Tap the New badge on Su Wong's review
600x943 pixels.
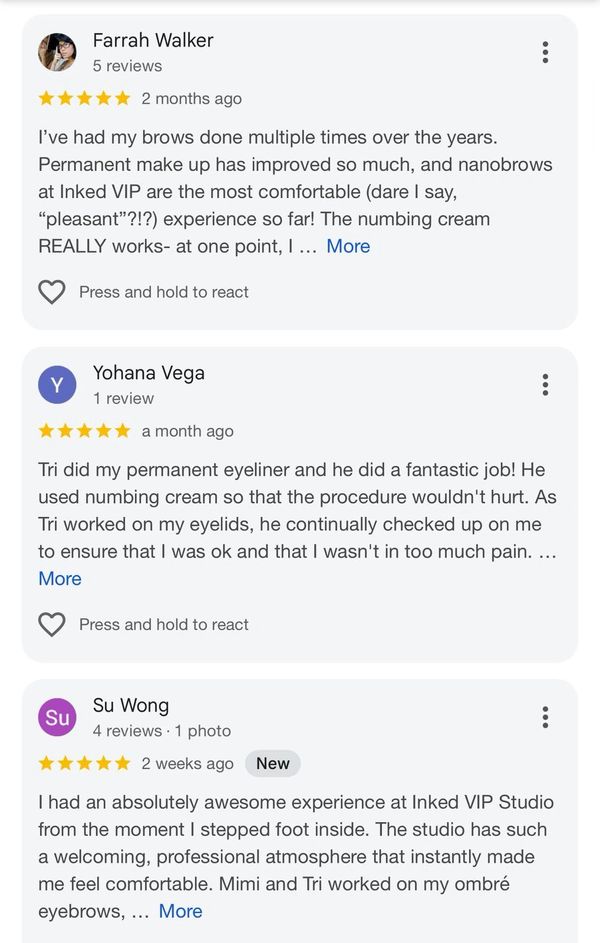272,763
